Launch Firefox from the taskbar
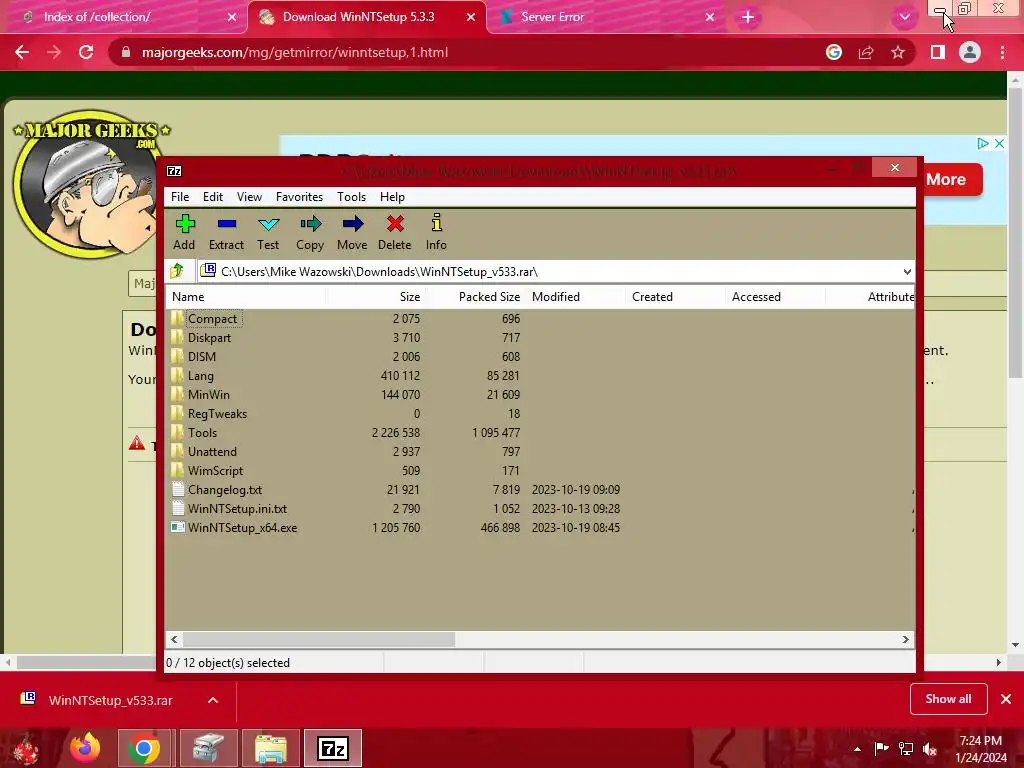Screen dimensions: 1024x768 pos(85,748)
